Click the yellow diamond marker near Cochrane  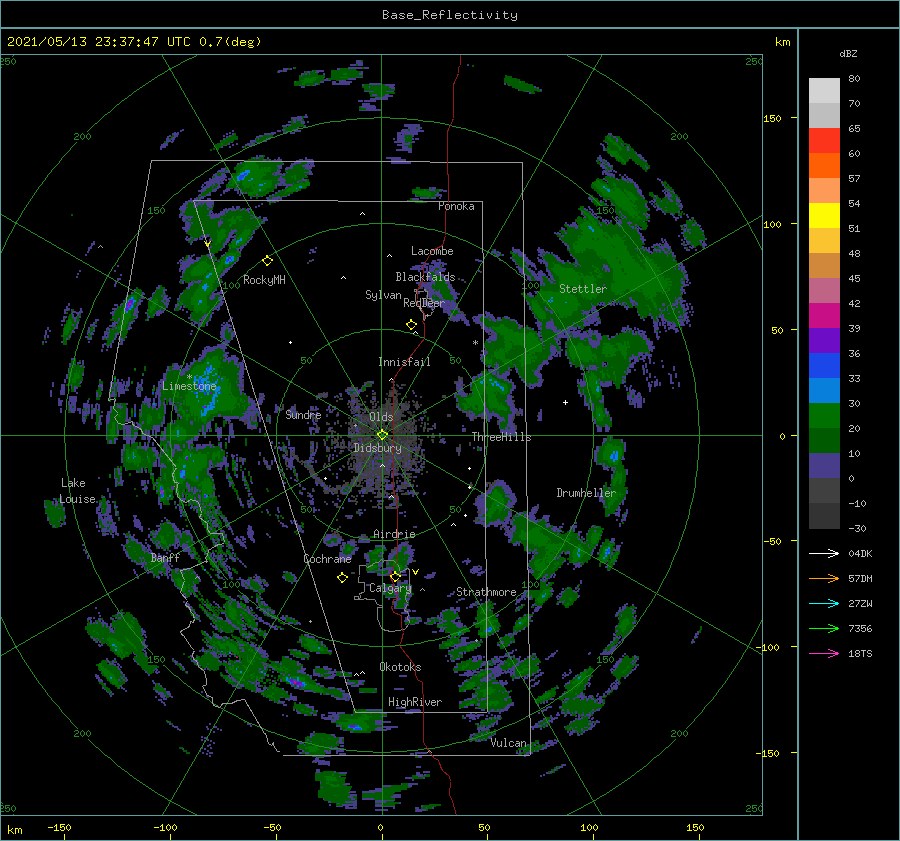(342, 578)
